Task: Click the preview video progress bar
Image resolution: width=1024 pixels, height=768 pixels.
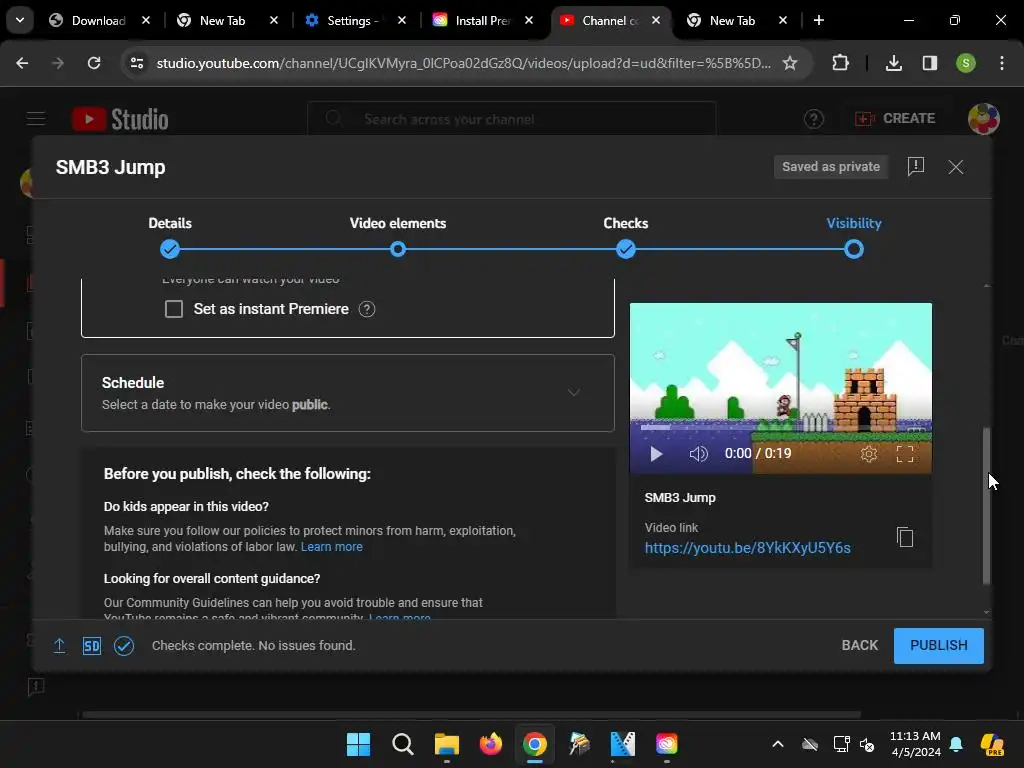Action: click(780, 428)
